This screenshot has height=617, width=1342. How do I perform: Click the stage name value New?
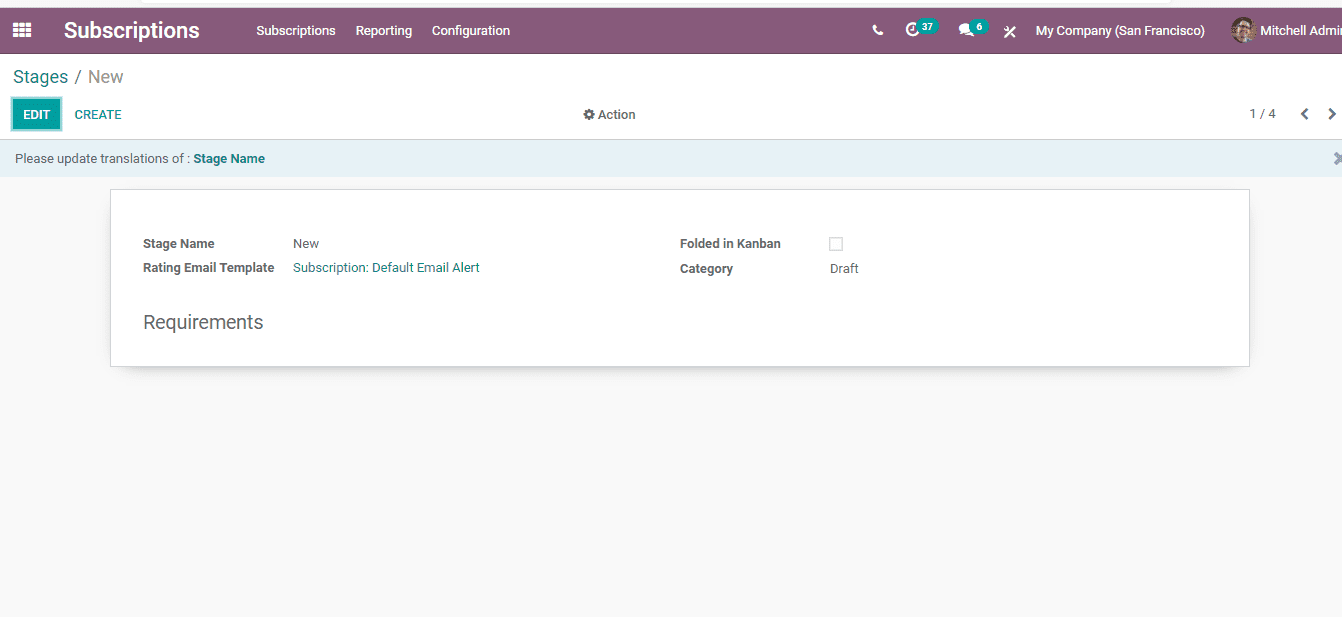pyautogui.click(x=306, y=244)
